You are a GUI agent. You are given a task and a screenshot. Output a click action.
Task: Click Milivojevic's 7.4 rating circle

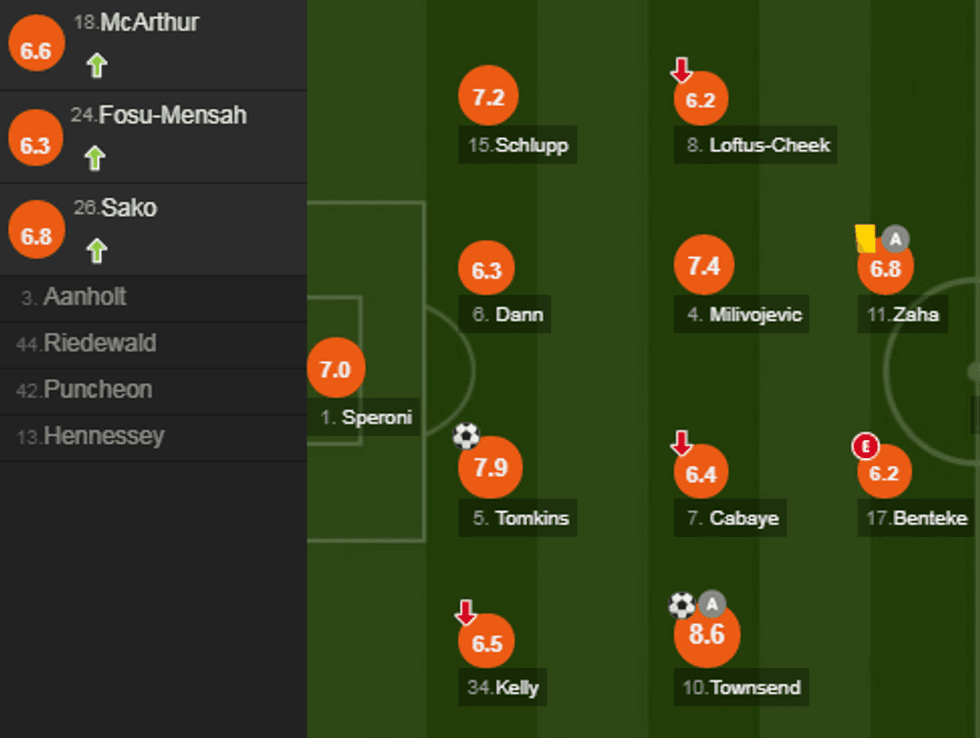click(x=704, y=265)
